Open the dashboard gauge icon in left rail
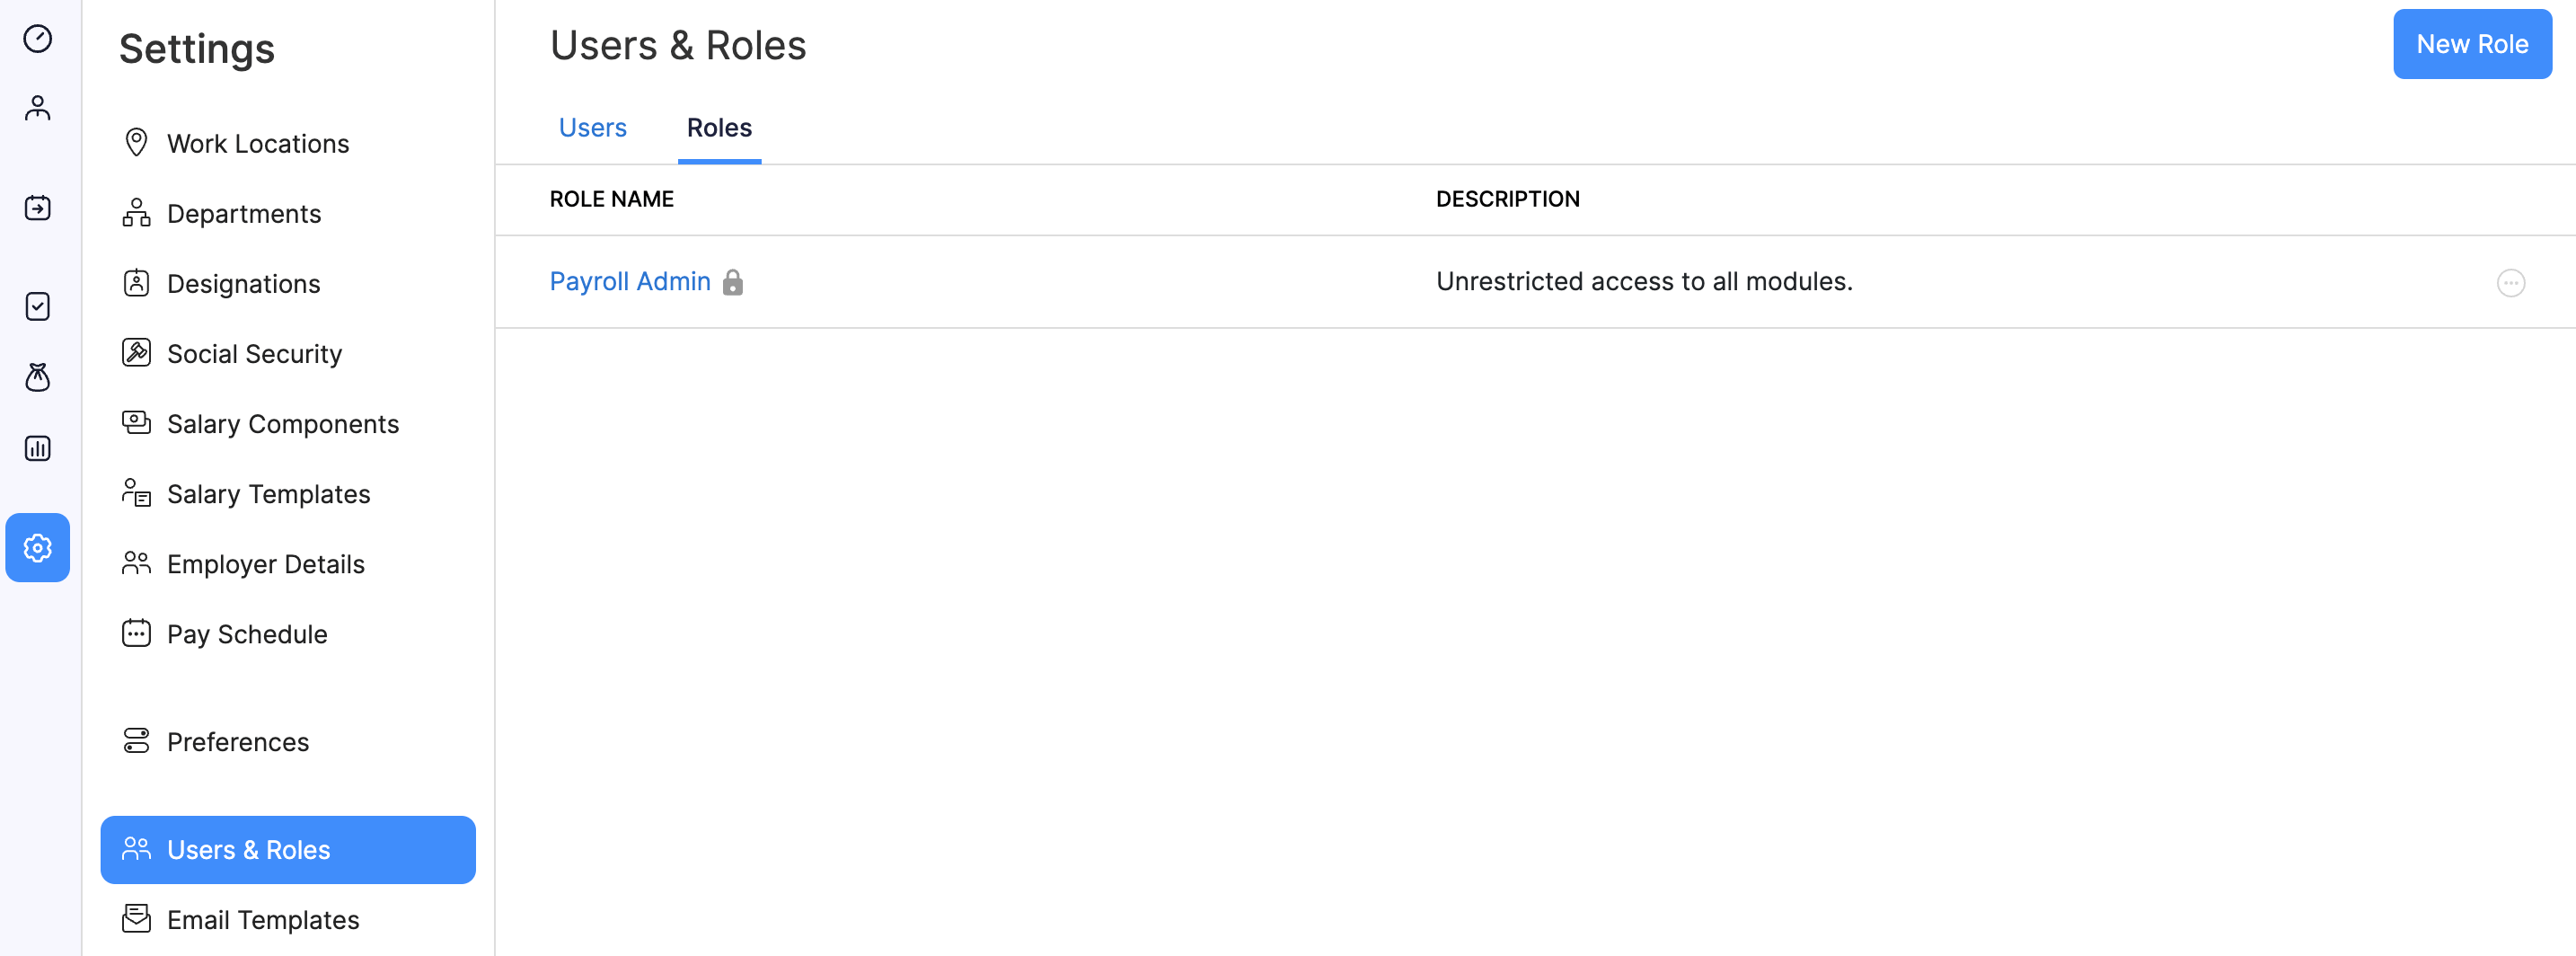The width and height of the screenshot is (2576, 956). (x=37, y=39)
